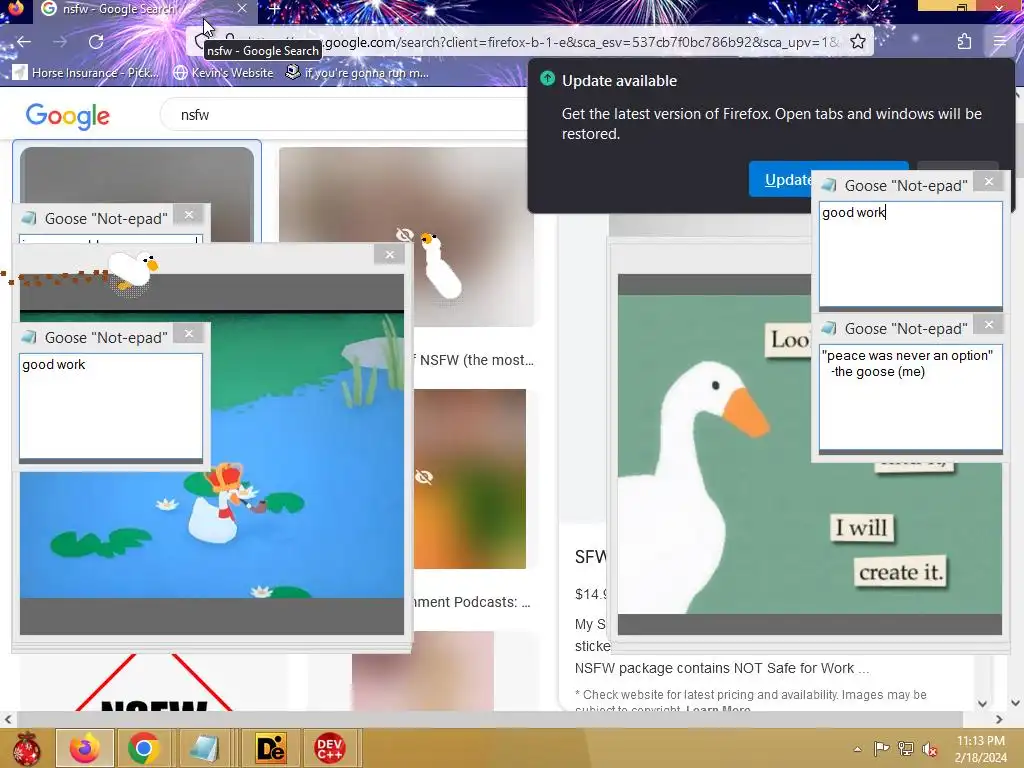Open the '...ment Podcasts: ...' result title
Screen dimensions: 1024x768
[473, 602]
